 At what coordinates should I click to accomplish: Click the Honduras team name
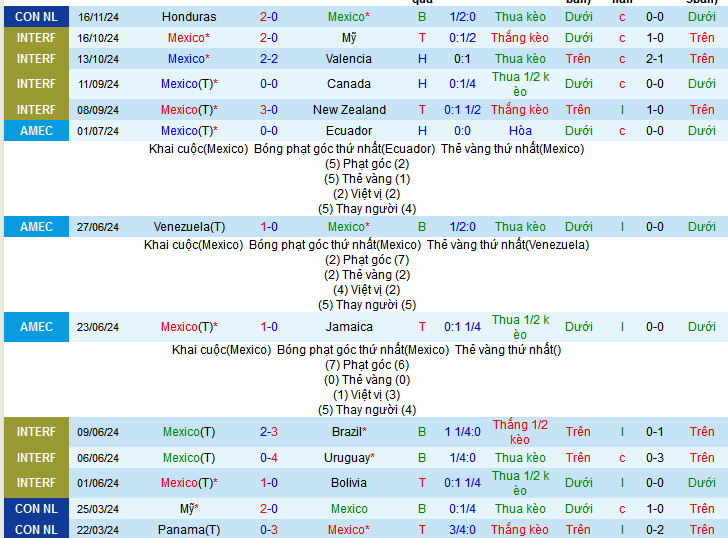[188, 17]
